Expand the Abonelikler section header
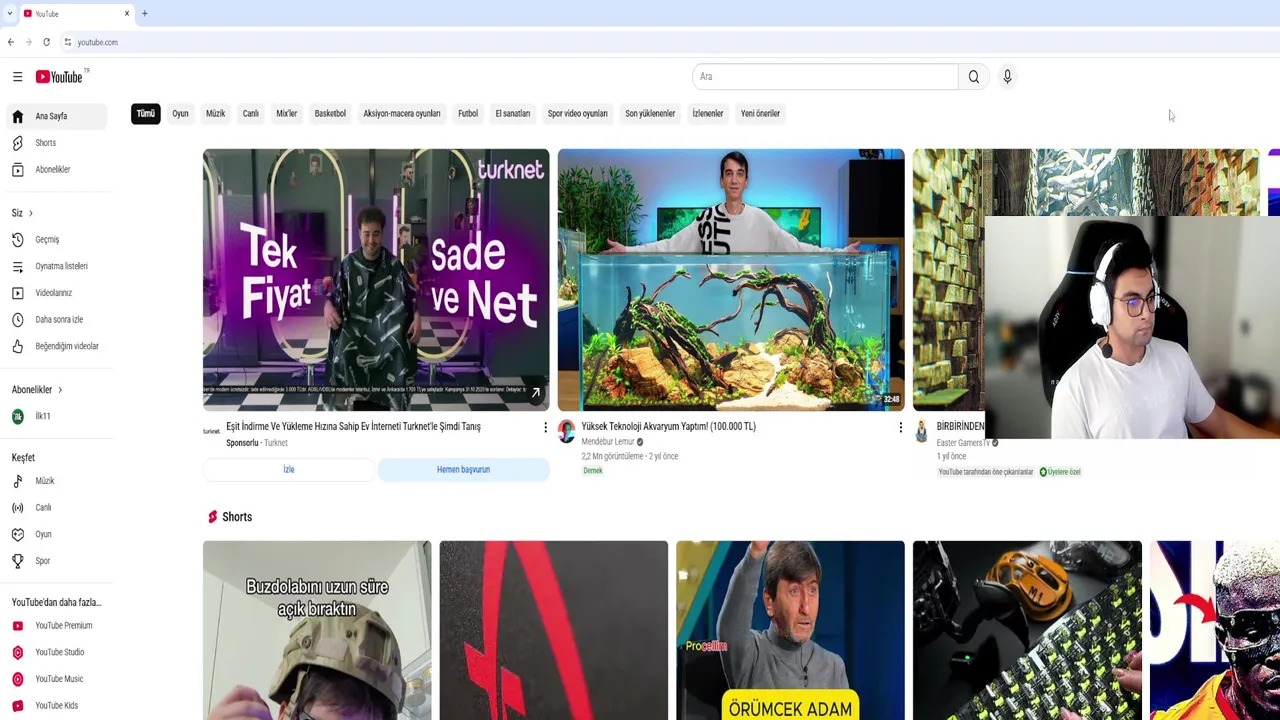 click(37, 390)
